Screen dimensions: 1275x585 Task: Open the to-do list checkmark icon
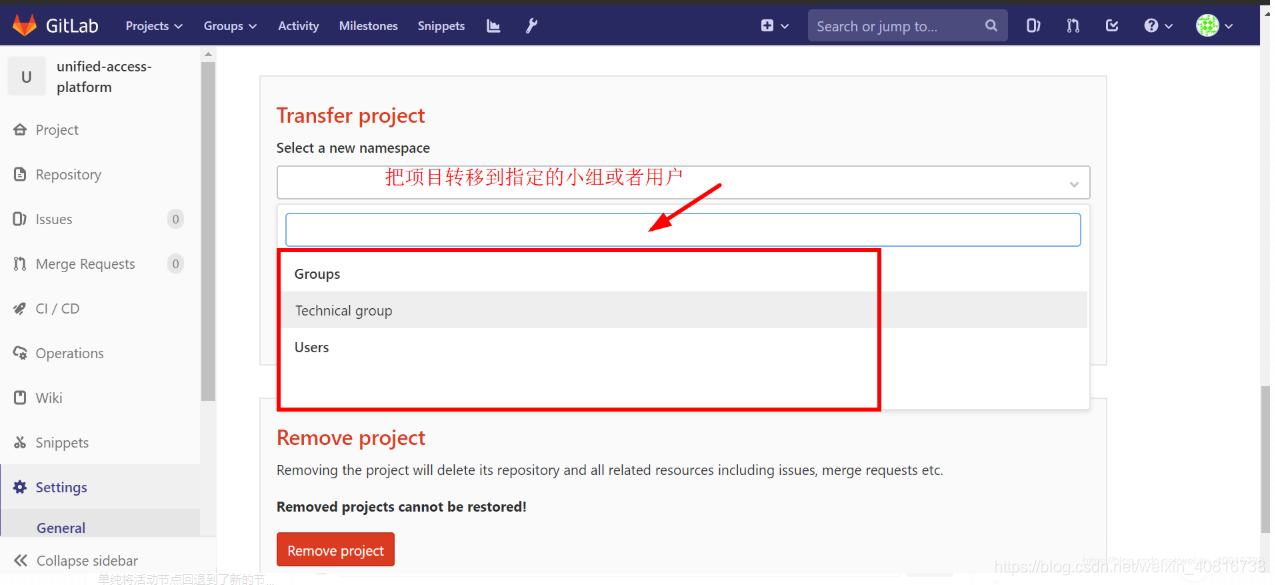(1112, 26)
